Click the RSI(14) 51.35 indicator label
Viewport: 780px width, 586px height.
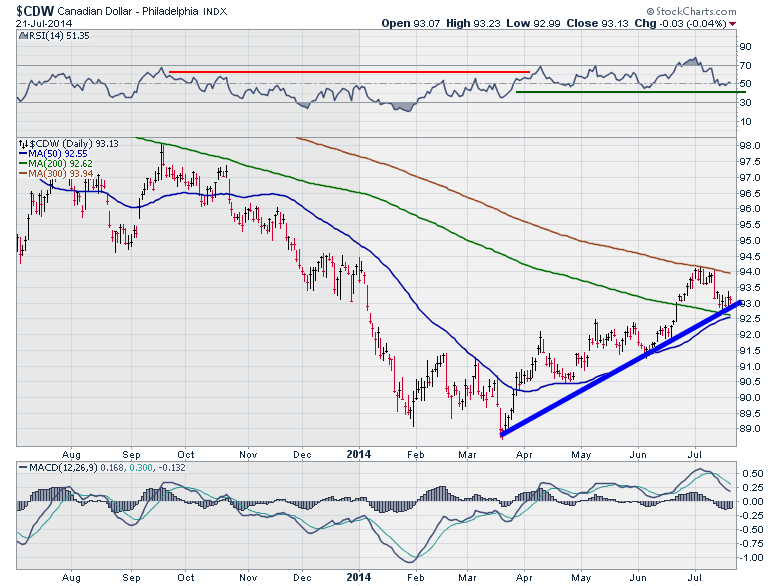54,36
